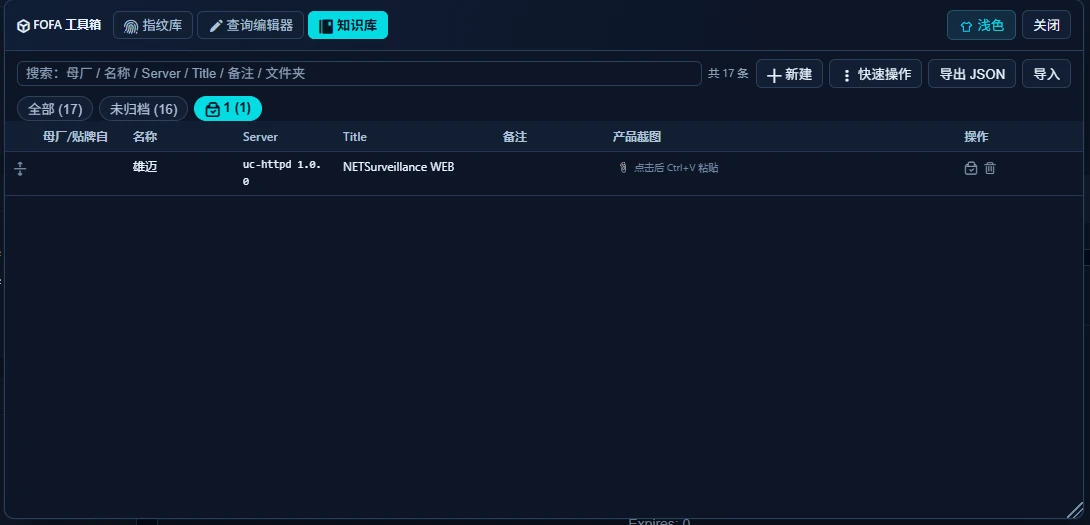Click the archive-folder icon in 雄迈 row
Image resolution: width=1090 pixels, height=525 pixels.
click(x=970, y=168)
